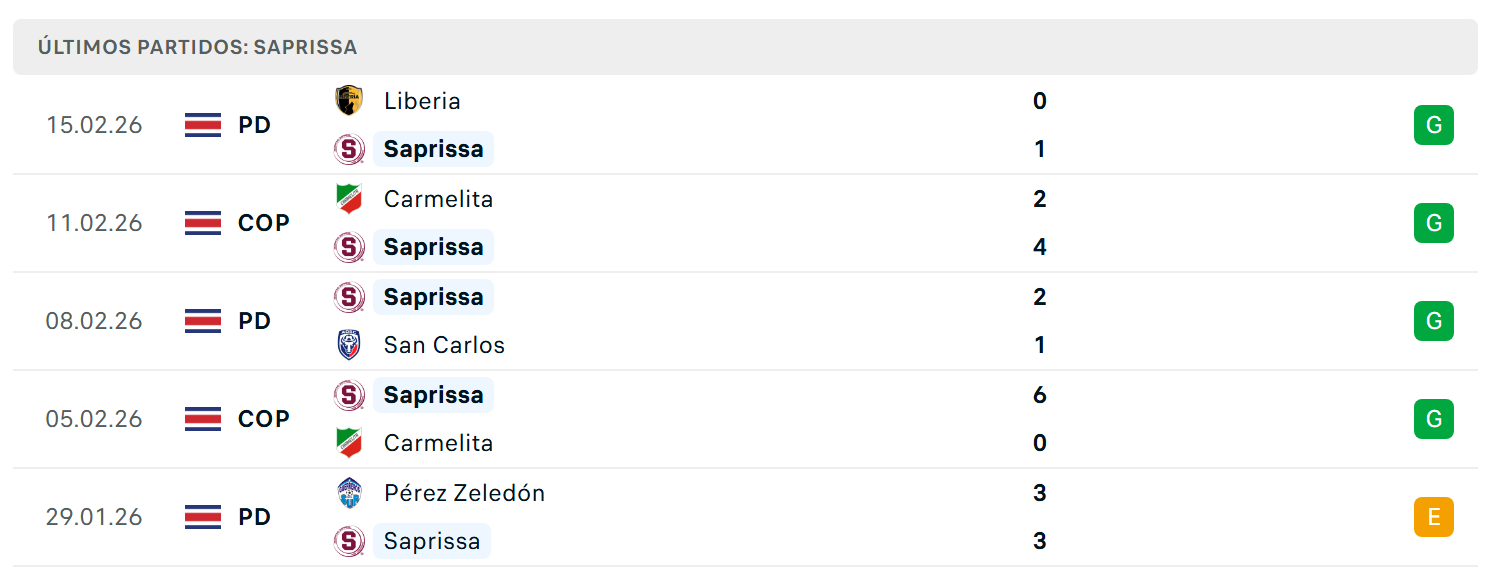Open the Pérez Zeledón team link
1493x588 pixels.
click(464, 493)
